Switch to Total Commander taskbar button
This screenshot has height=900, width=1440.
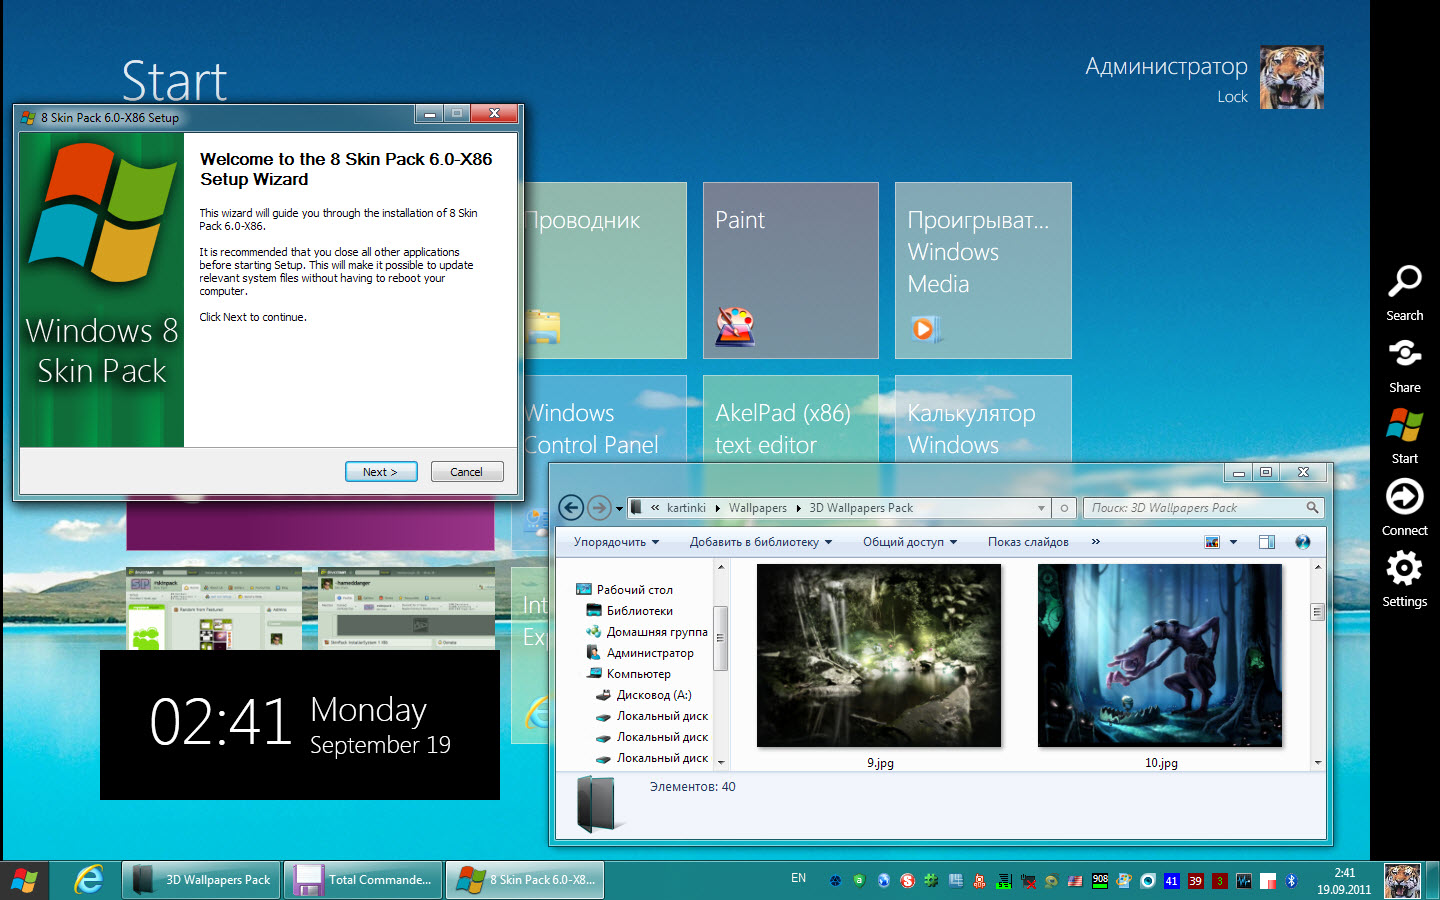click(363, 880)
